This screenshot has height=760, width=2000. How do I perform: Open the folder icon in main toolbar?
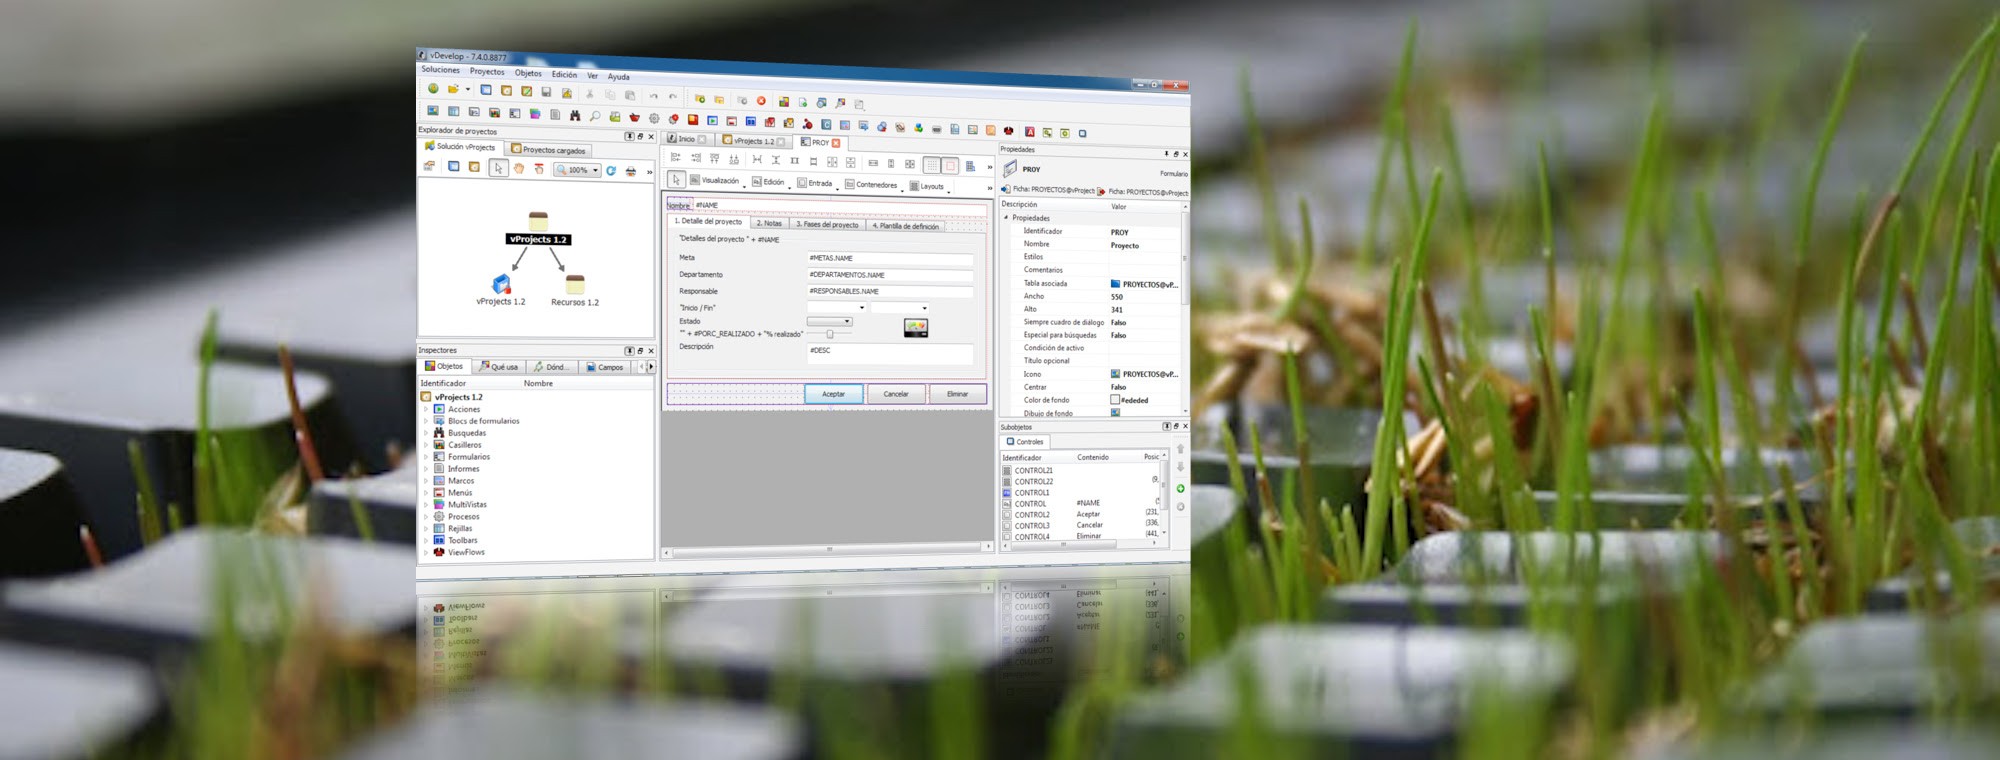pos(453,89)
